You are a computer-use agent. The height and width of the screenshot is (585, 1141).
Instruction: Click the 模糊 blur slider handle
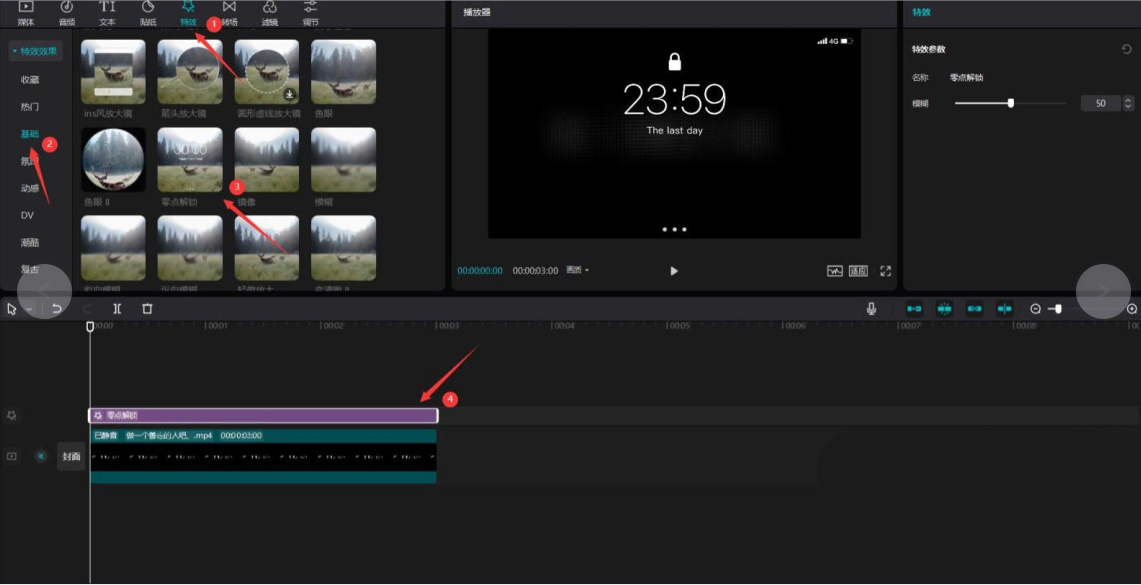click(1011, 103)
